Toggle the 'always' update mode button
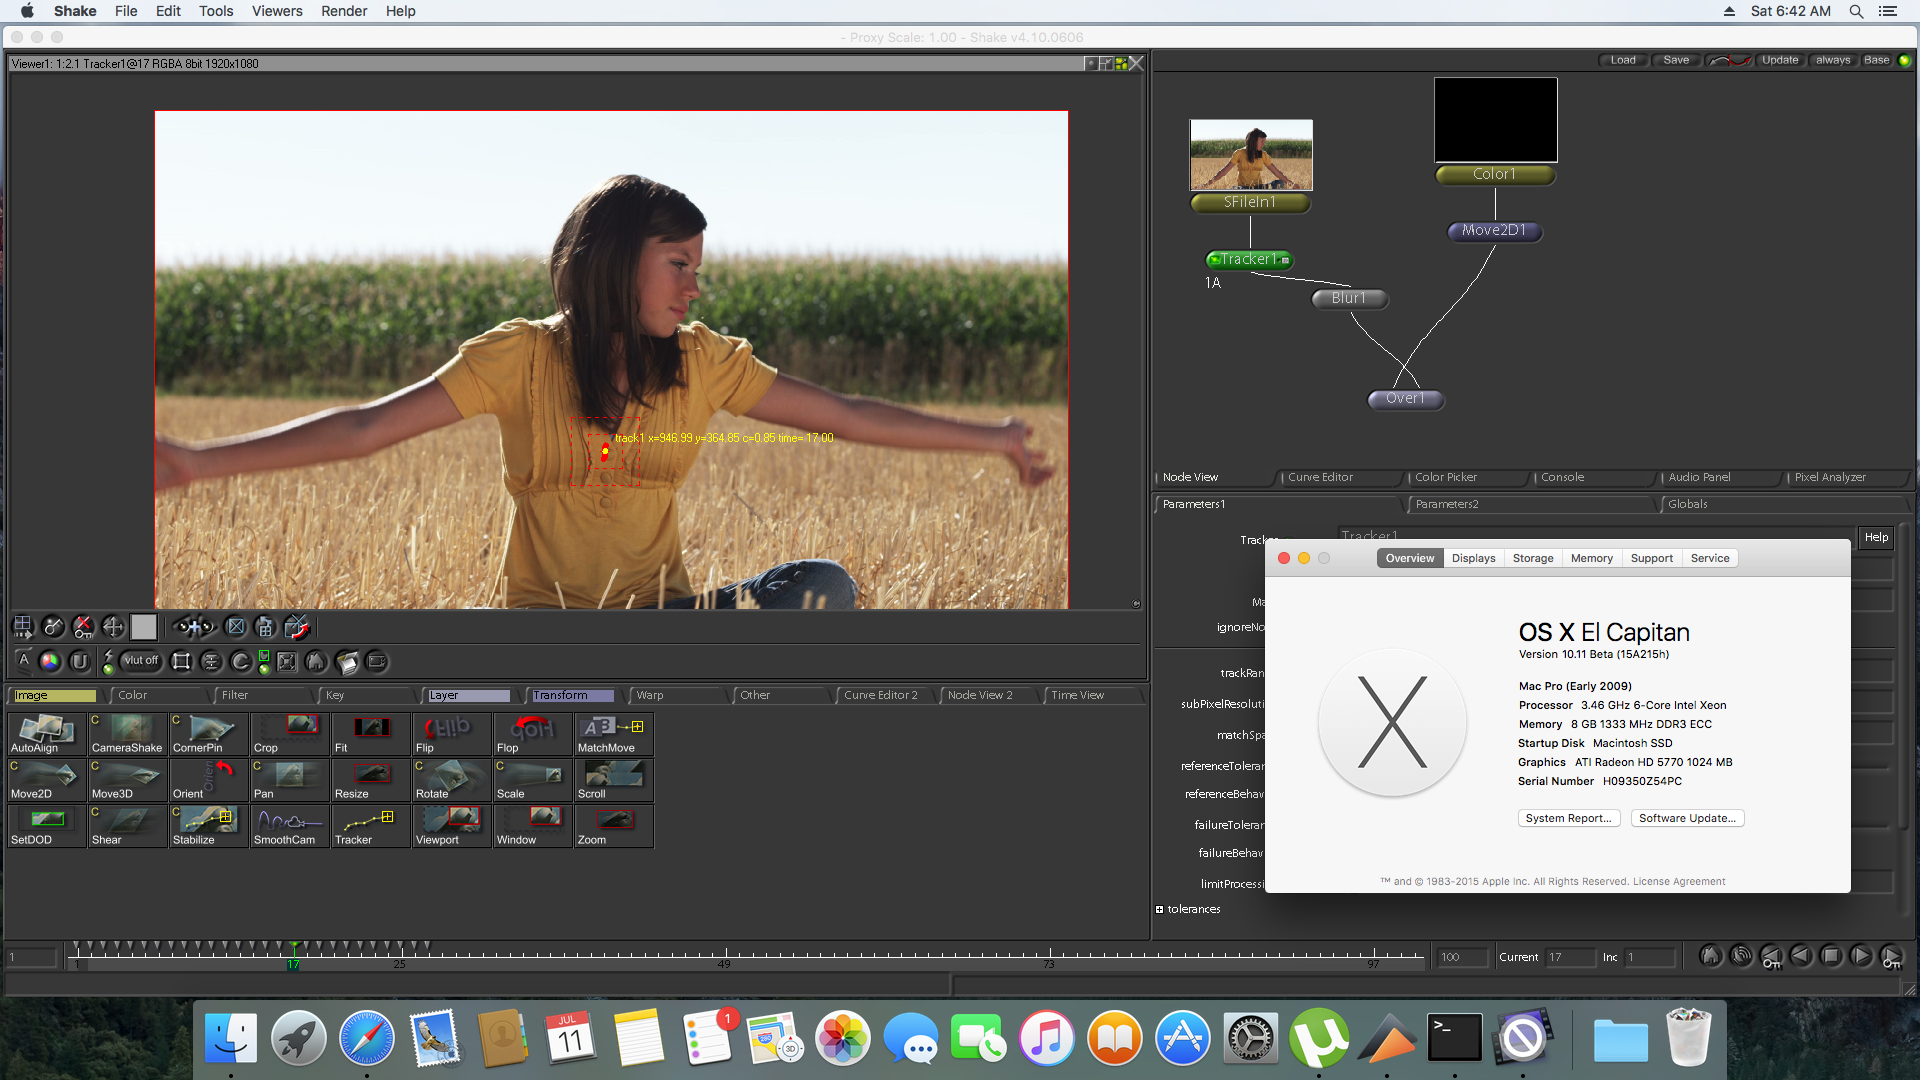 pos(1833,60)
